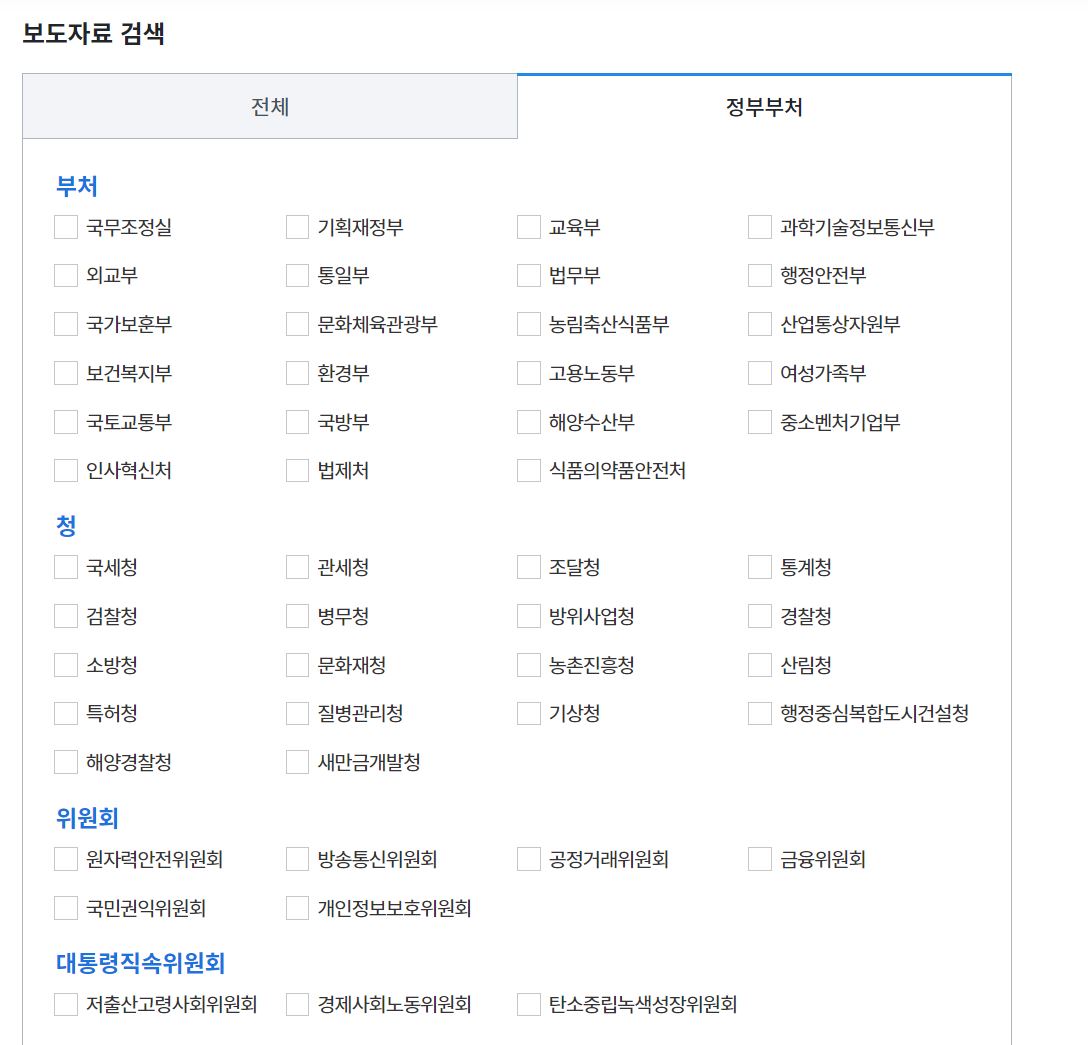Check 행정중심복합도시건설청 checkbox
Viewport: 1088px width, 1045px height.
(x=760, y=713)
